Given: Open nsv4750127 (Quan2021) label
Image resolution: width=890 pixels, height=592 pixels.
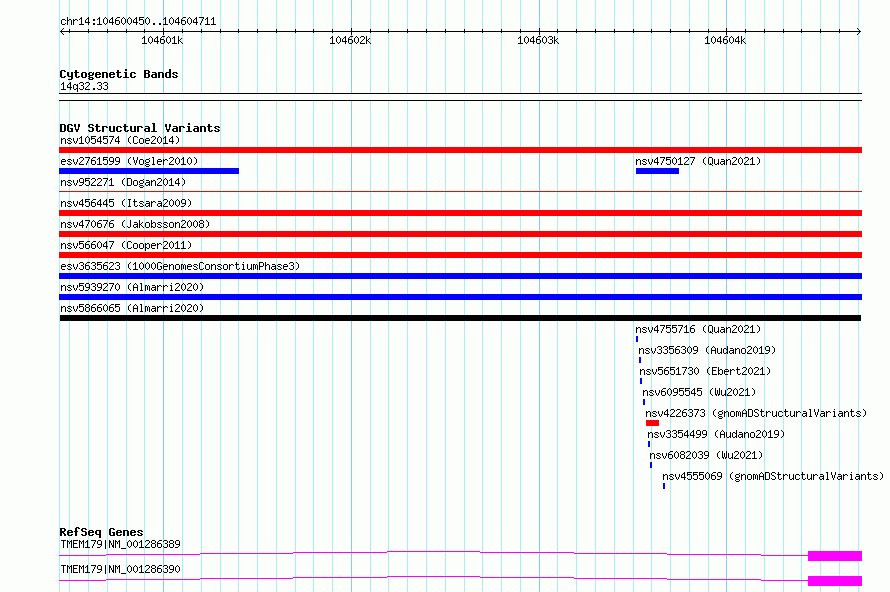Looking at the screenshot, I should [698, 161].
